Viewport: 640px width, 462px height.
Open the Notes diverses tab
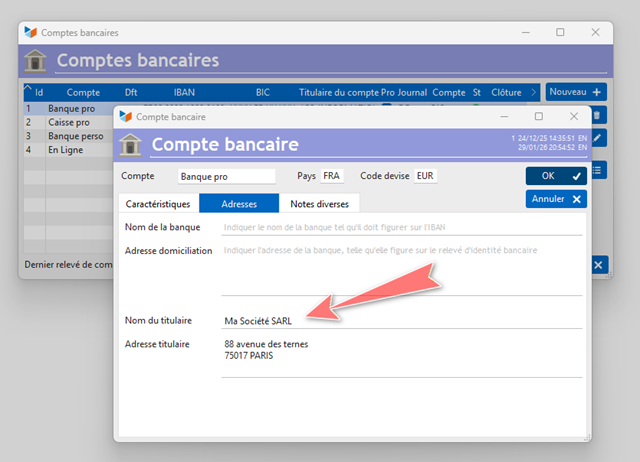[319, 204]
